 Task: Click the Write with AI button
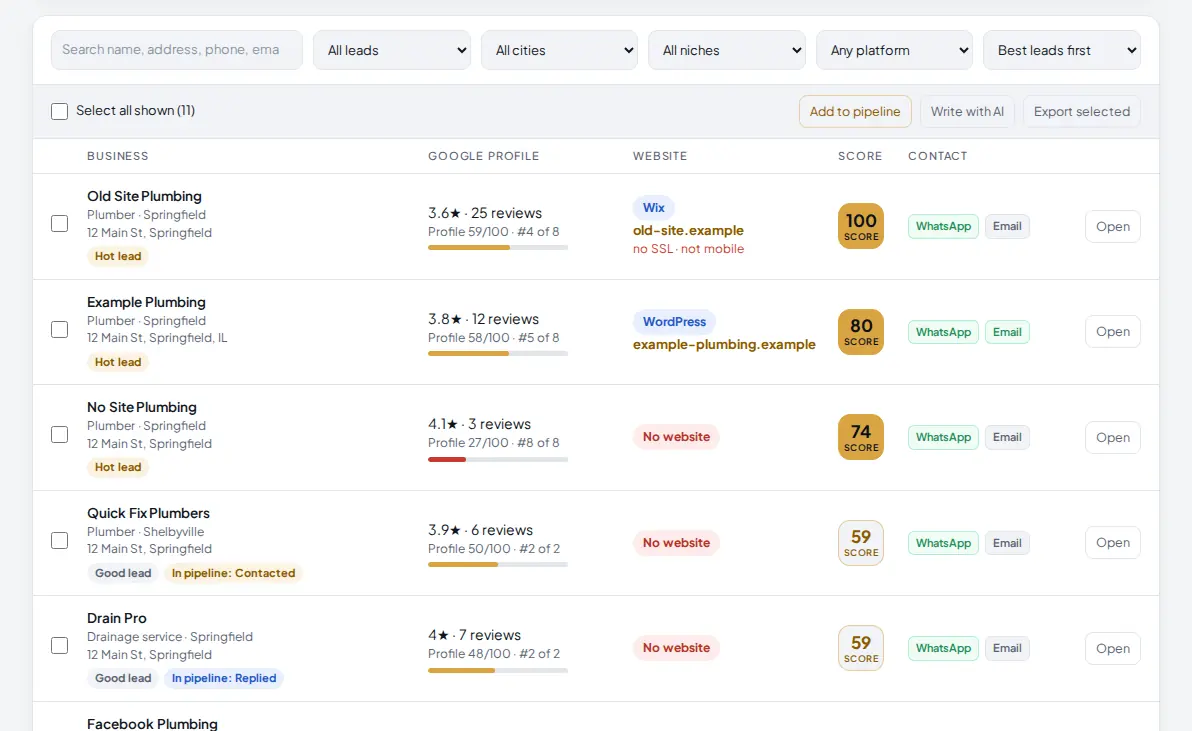point(967,112)
